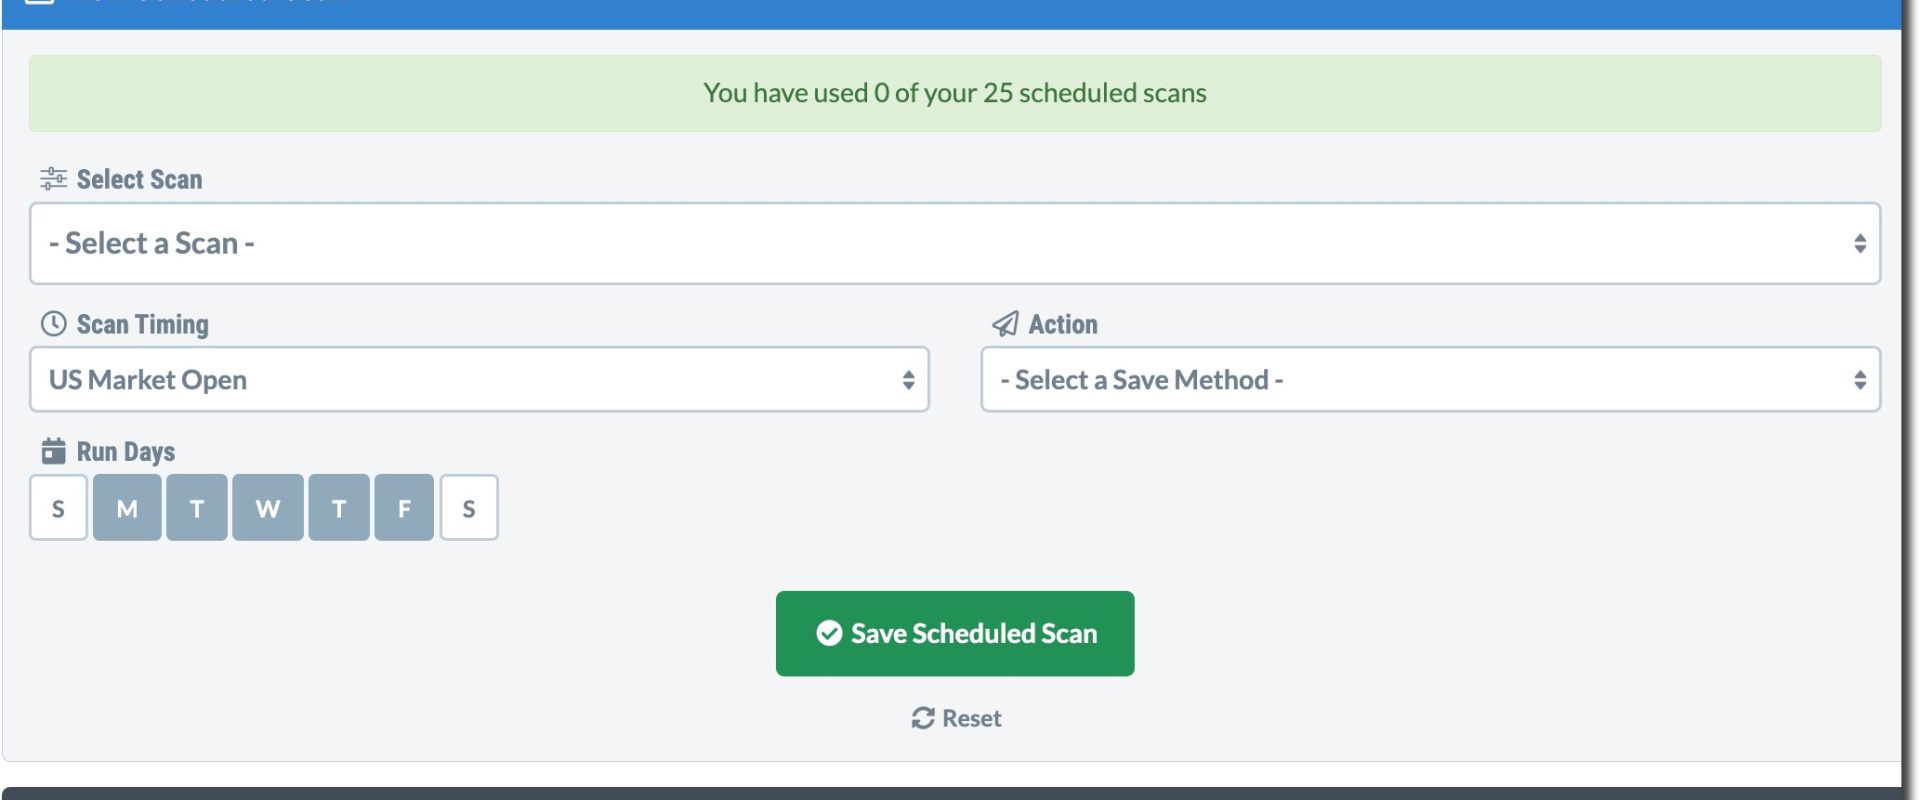Click the Reset link
This screenshot has height=800, width=1920.
click(956, 718)
